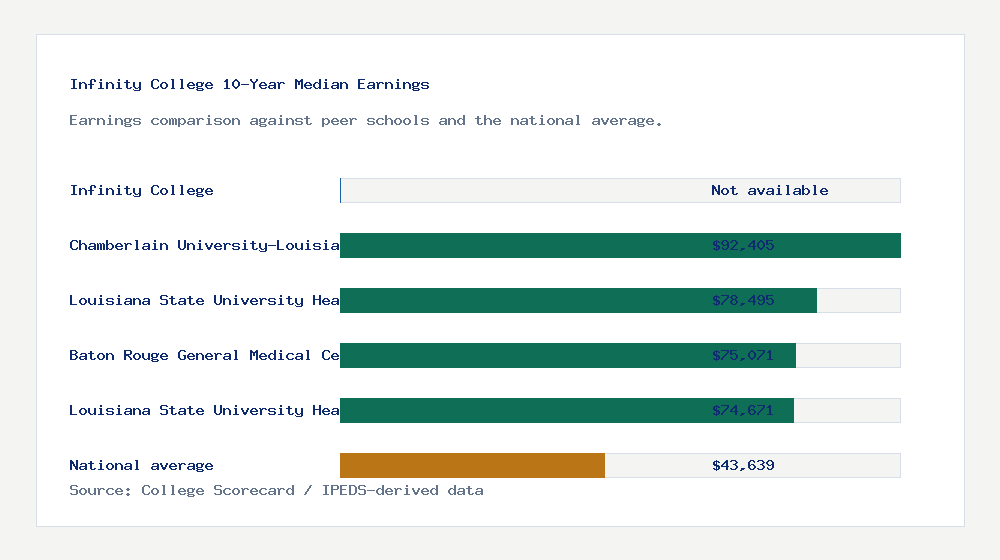Click the orange National average bar
The height and width of the screenshot is (560, 1000).
(x=473, y=466)
